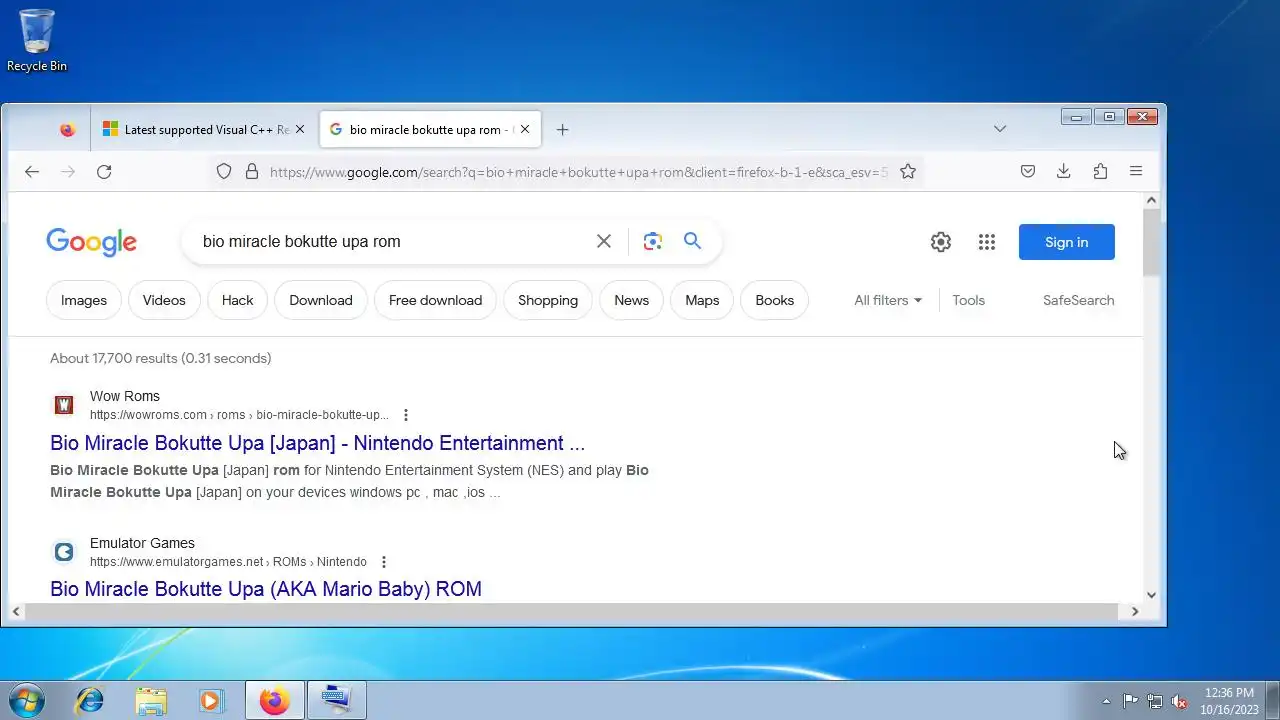The height and width of the screenshot is (720, 1280).
Task: Search by image with the camera icon
Action: point(653,241)
